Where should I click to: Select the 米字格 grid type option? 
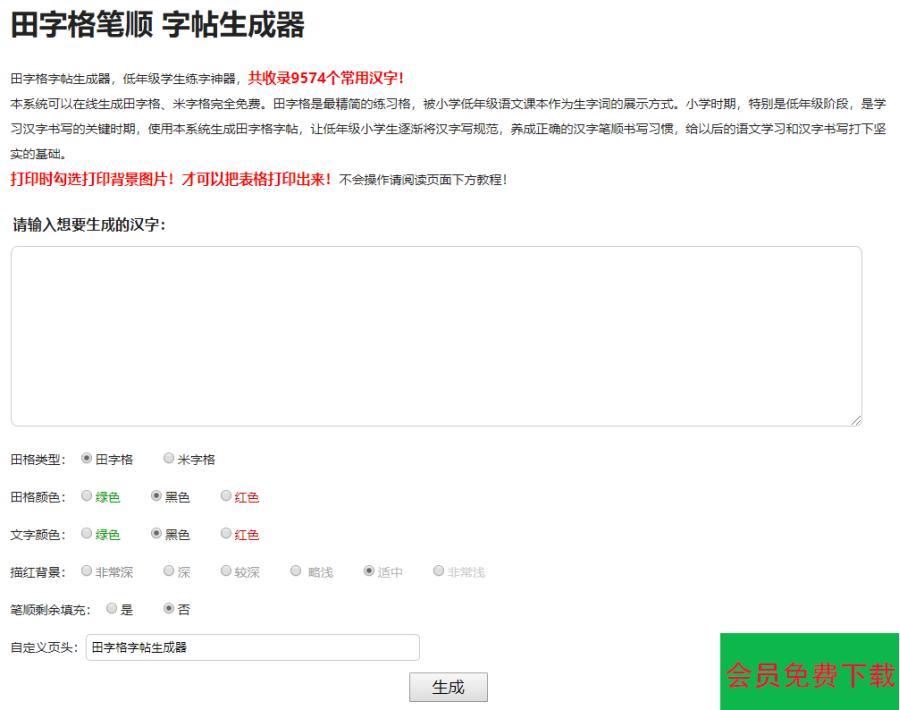pos(168,459)
